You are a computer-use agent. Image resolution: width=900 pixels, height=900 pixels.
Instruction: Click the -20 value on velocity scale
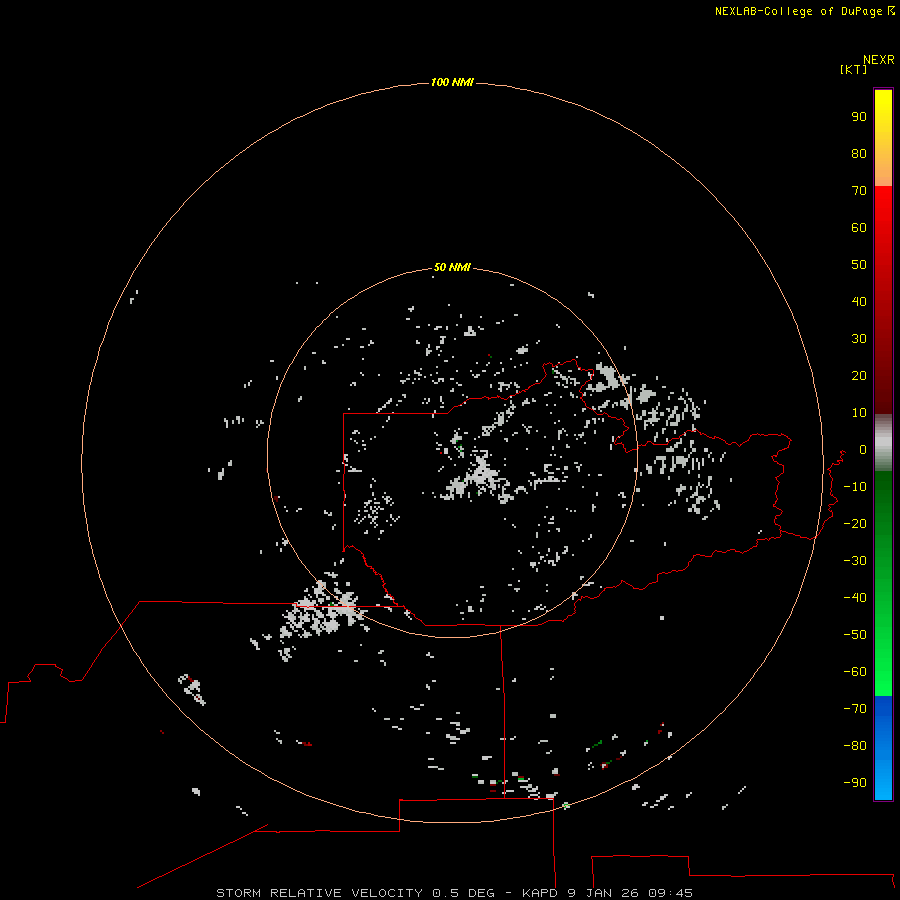coord(855,523)
